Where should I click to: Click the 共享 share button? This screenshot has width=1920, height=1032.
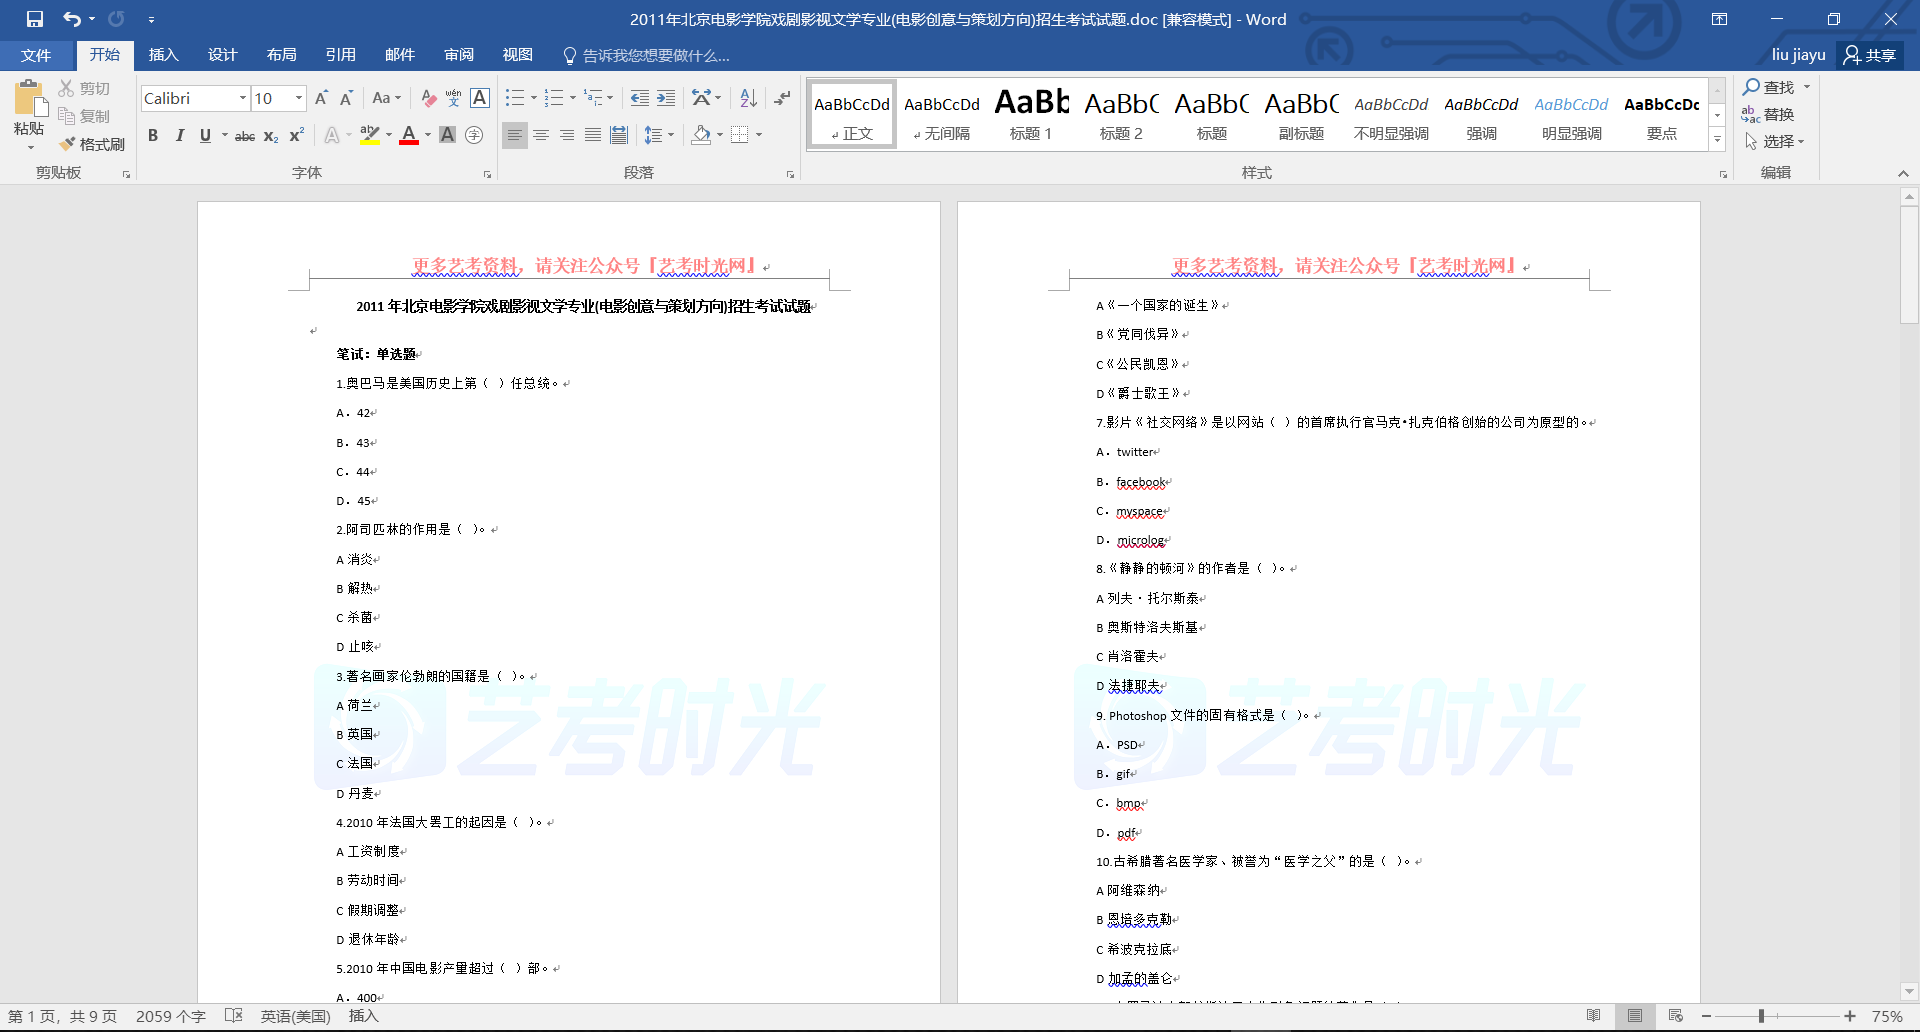1870,55
